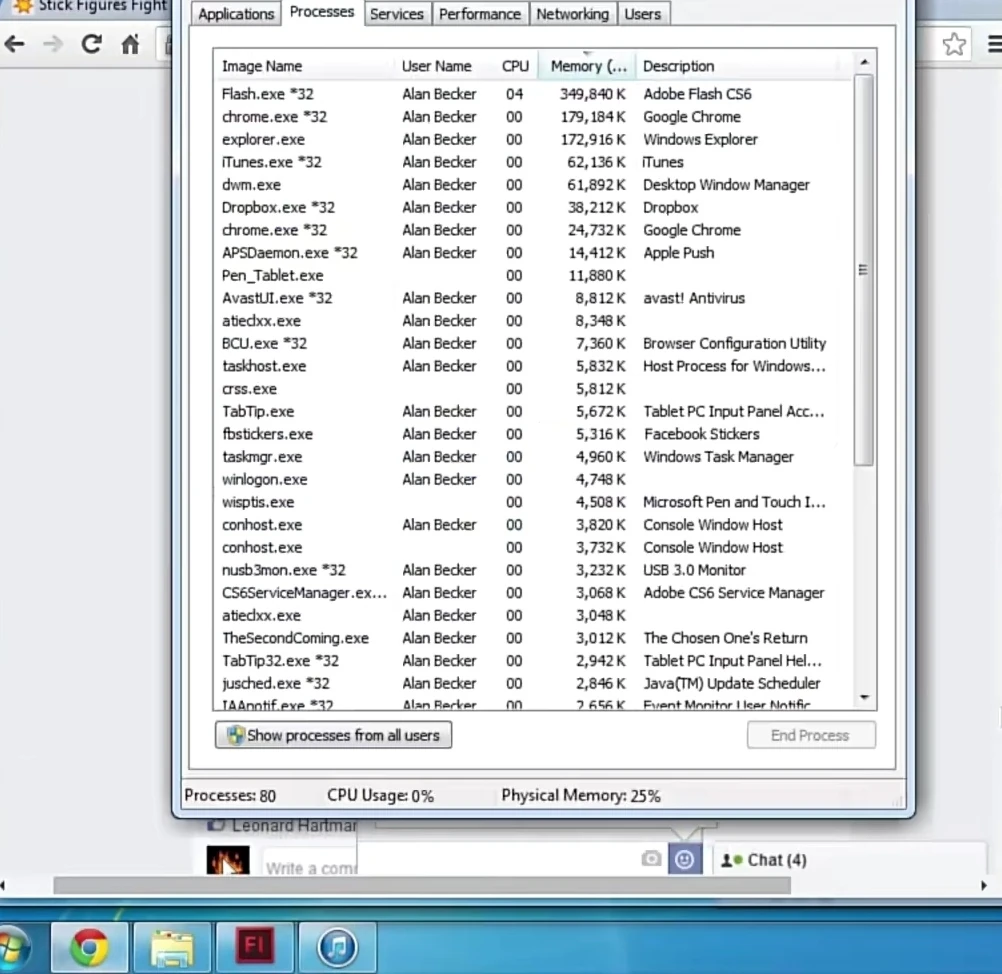Open the Networking tab

[573, 14]
